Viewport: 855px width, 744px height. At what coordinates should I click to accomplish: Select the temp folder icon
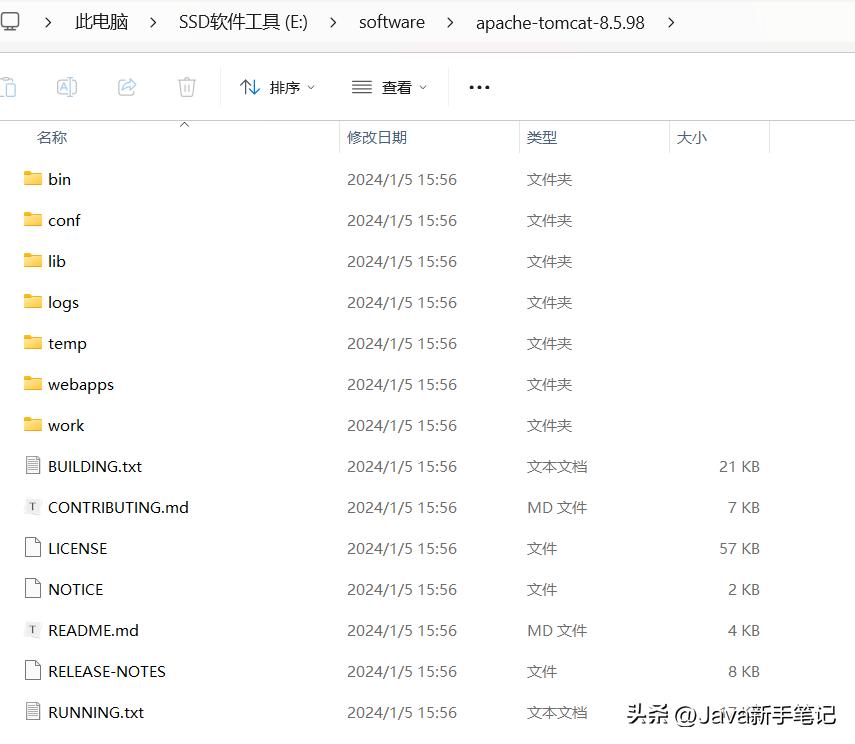tap(33, 342)
